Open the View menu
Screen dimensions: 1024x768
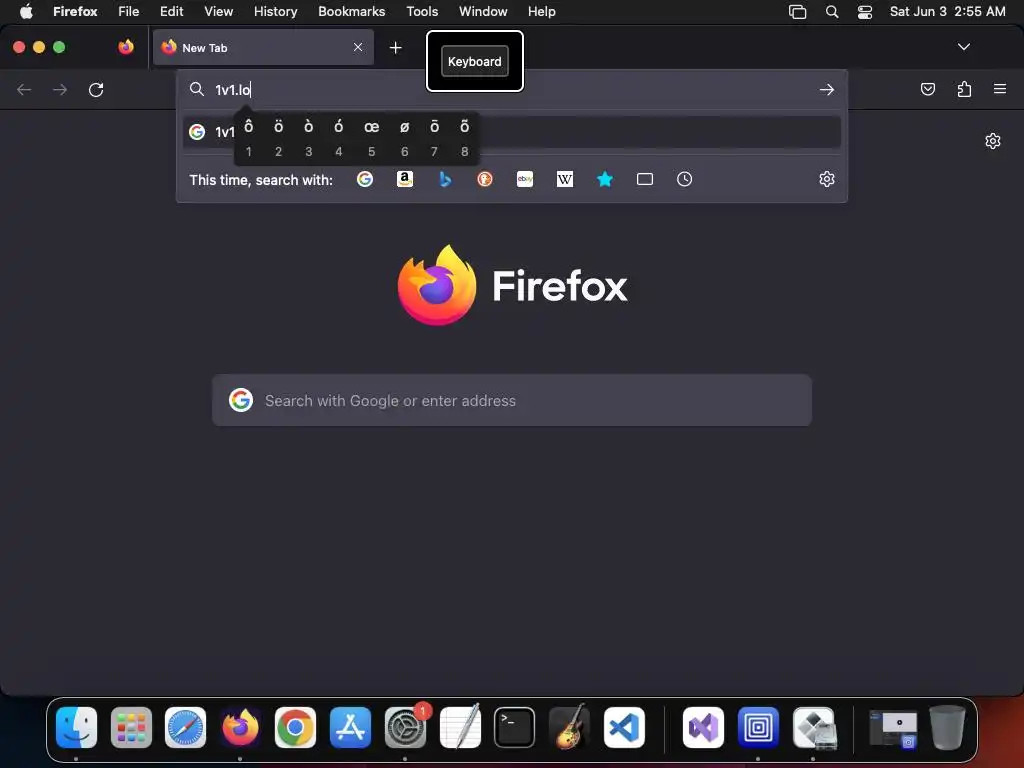(x=218, y=11)
